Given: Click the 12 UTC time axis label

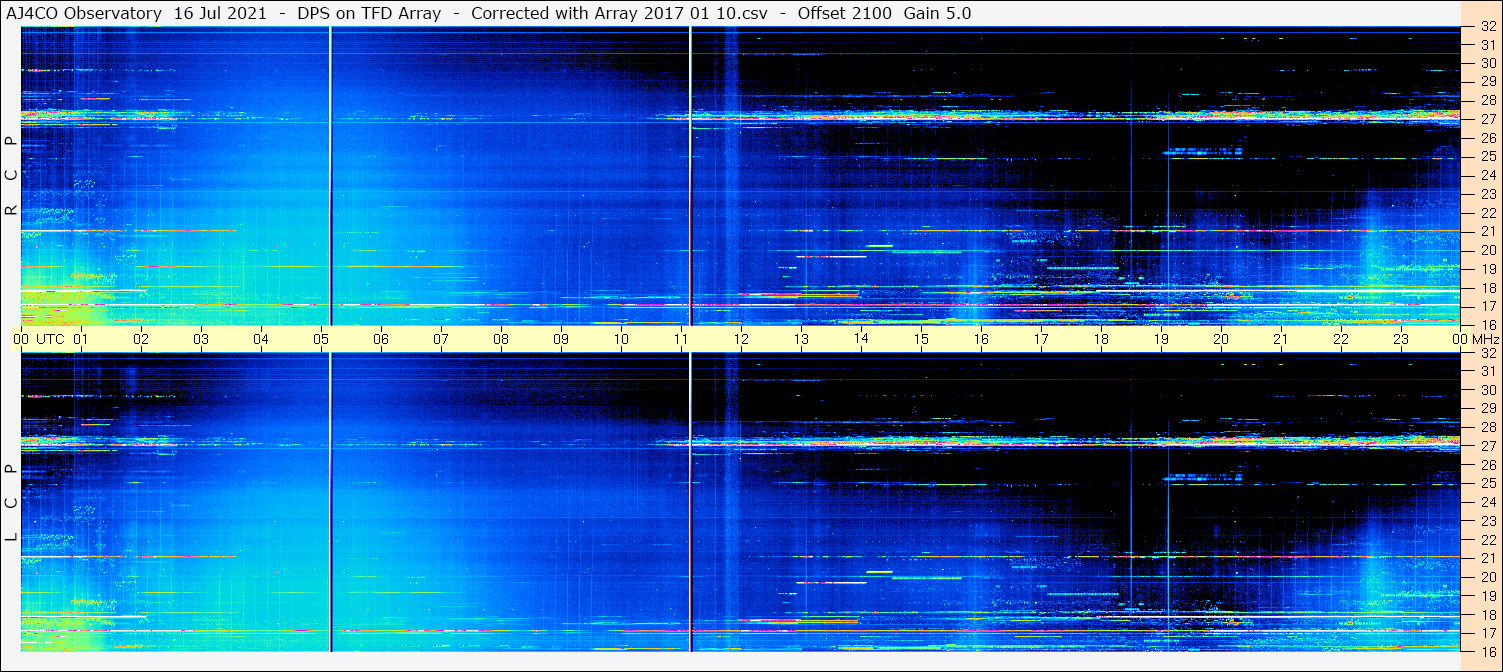Looking at the screenshot, I should 741,339.
